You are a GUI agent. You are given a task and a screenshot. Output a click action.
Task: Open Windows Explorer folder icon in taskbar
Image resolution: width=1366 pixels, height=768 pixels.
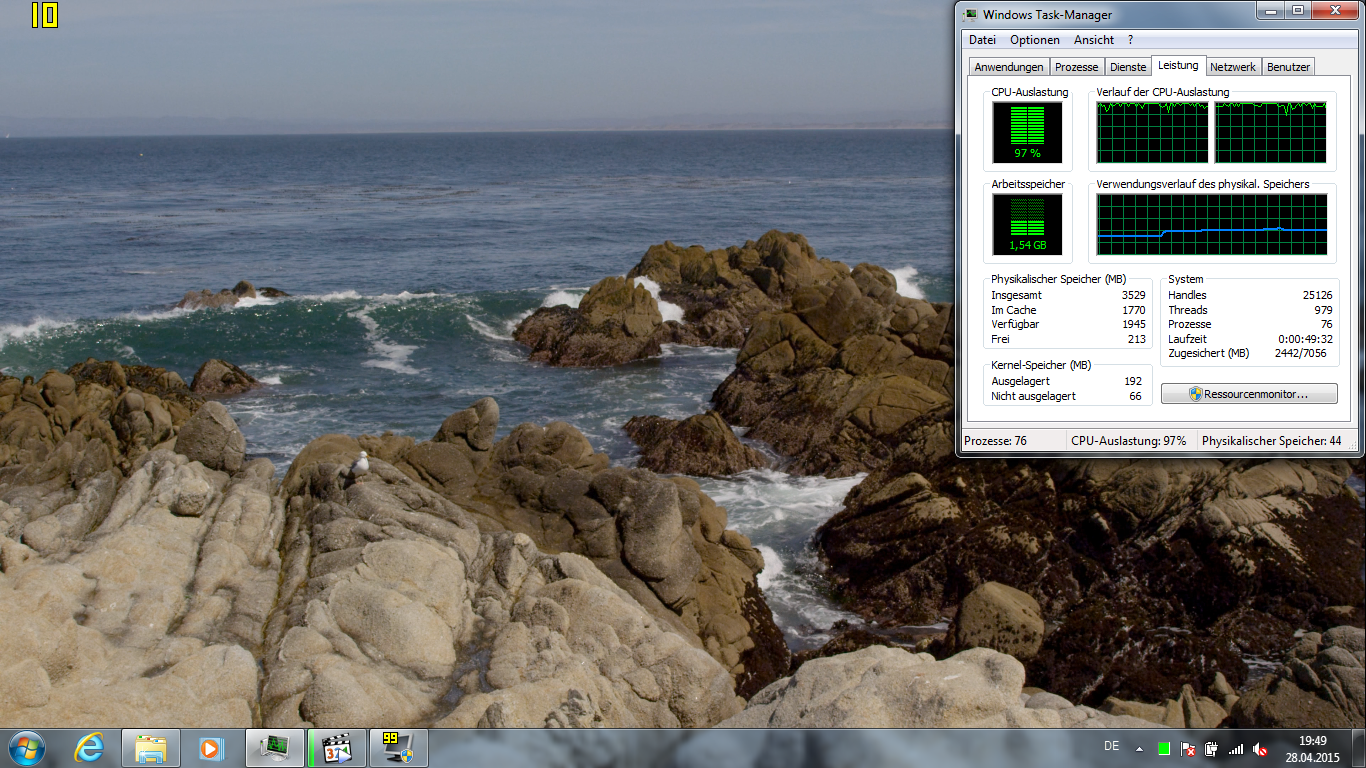[x=151, y=748]
